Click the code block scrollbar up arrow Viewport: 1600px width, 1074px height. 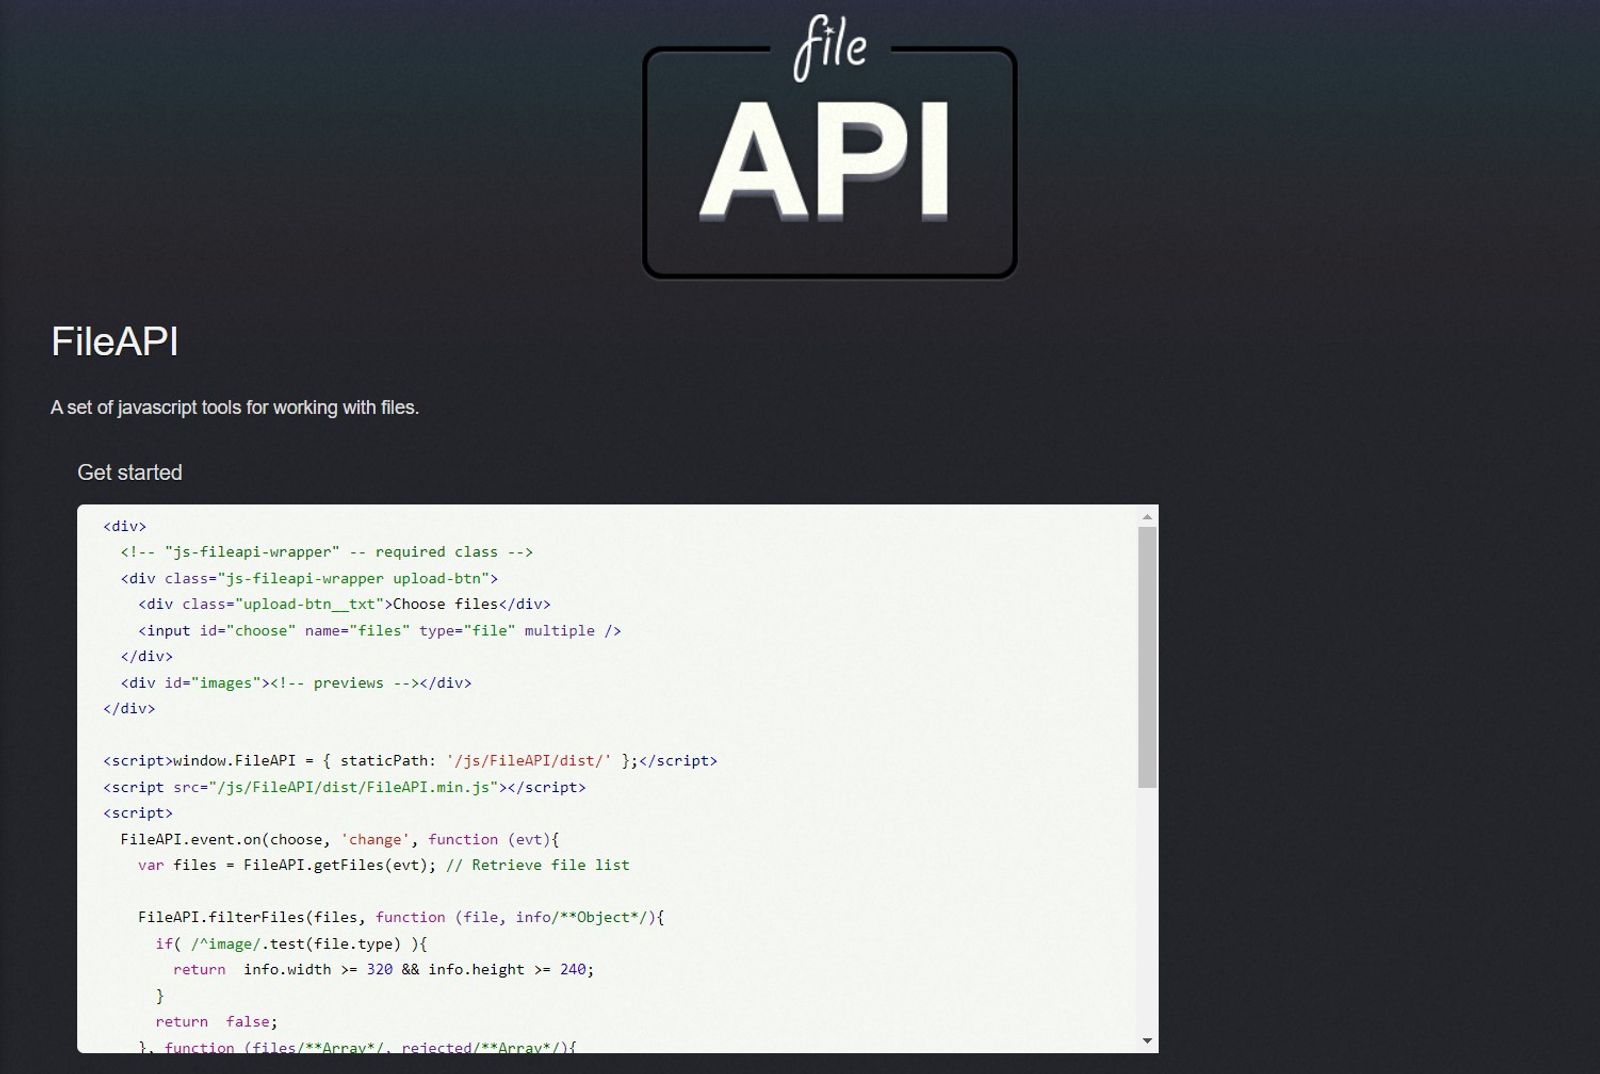coord(1147,517)
